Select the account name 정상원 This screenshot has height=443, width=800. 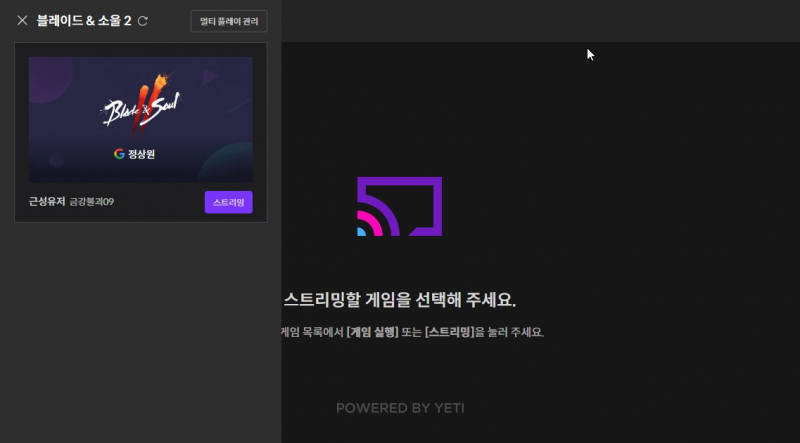142,154
